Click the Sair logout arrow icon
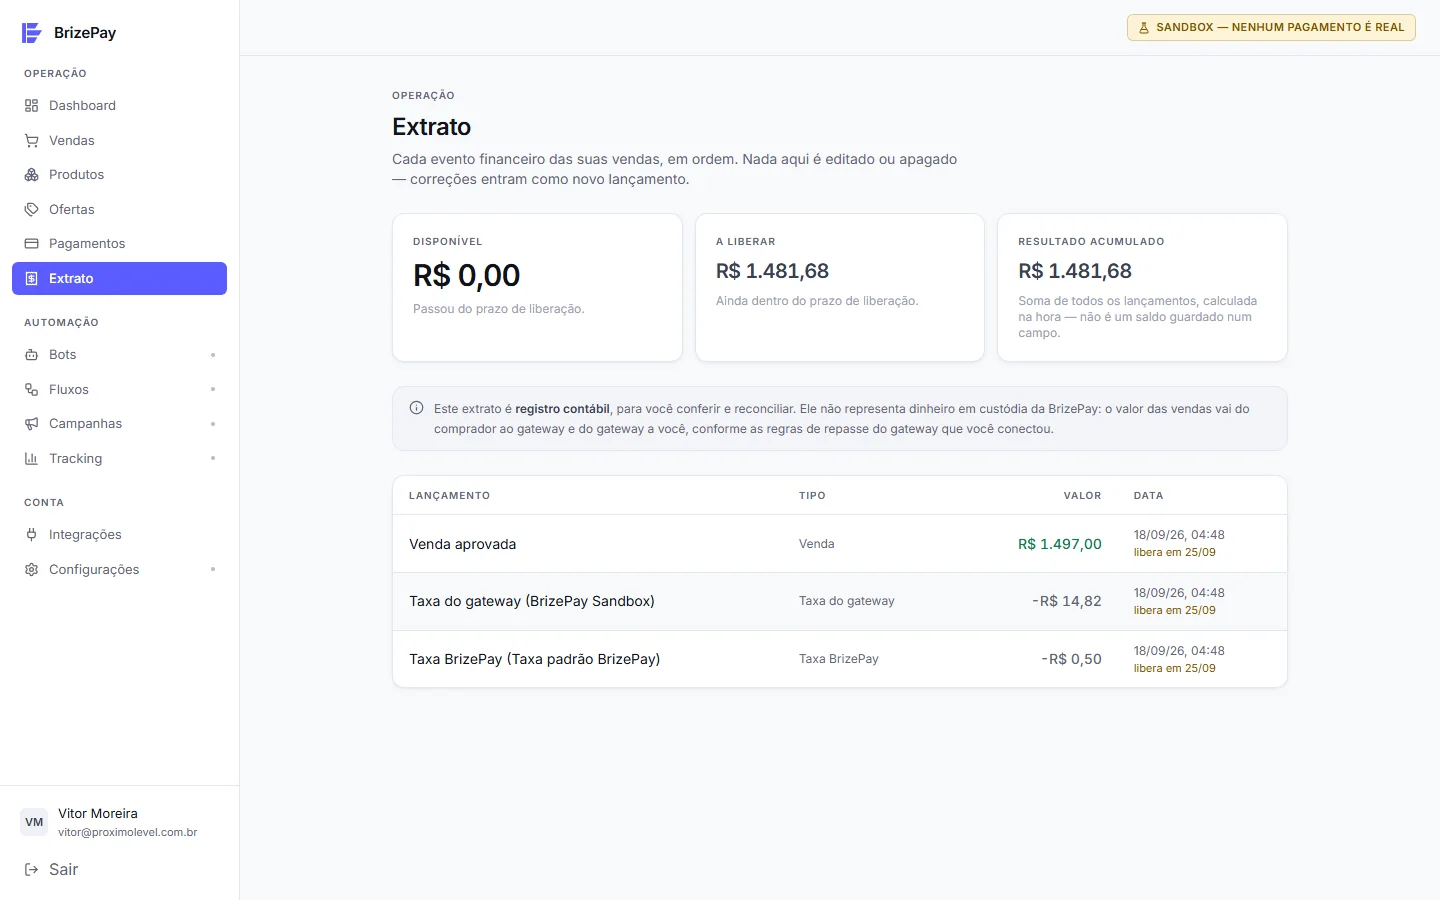Screen dimensions: 1440x900 32,870
